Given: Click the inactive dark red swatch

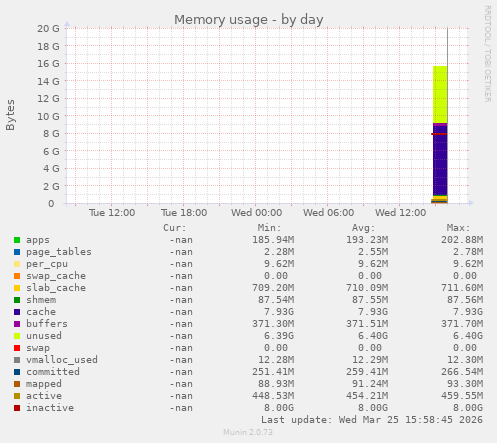Looking at the screenshot, I should [x=17, y=408].
